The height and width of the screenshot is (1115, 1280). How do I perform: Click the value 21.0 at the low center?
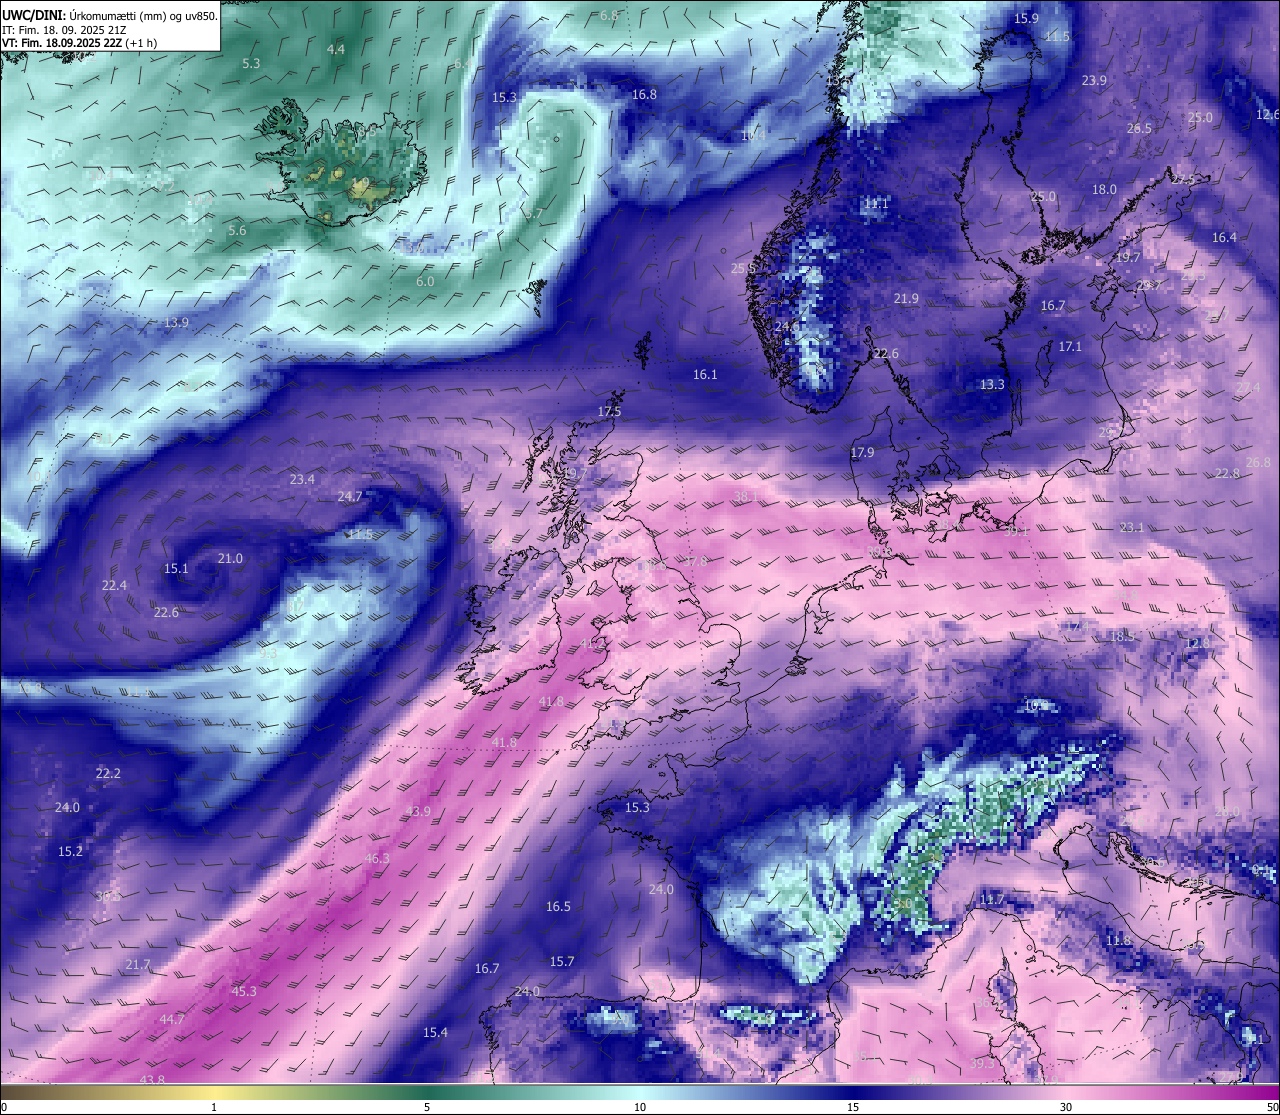click(x=230, y=558)
